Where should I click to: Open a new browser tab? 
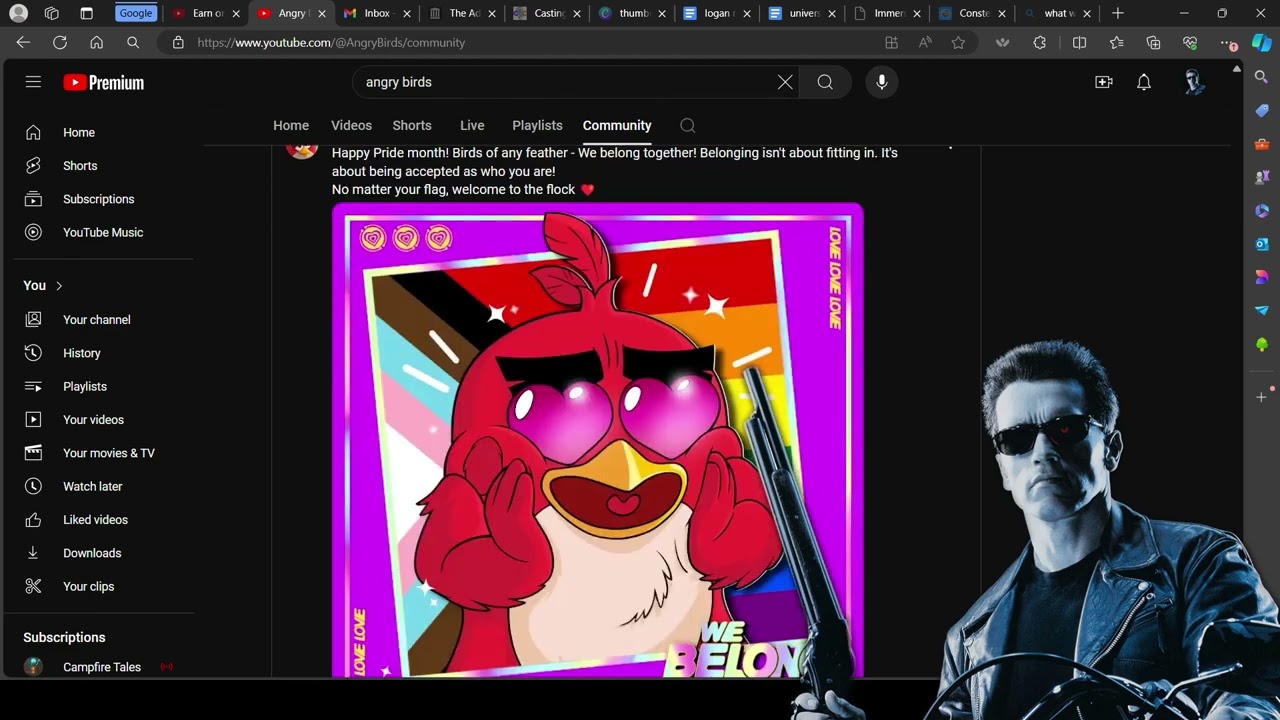1118,13
